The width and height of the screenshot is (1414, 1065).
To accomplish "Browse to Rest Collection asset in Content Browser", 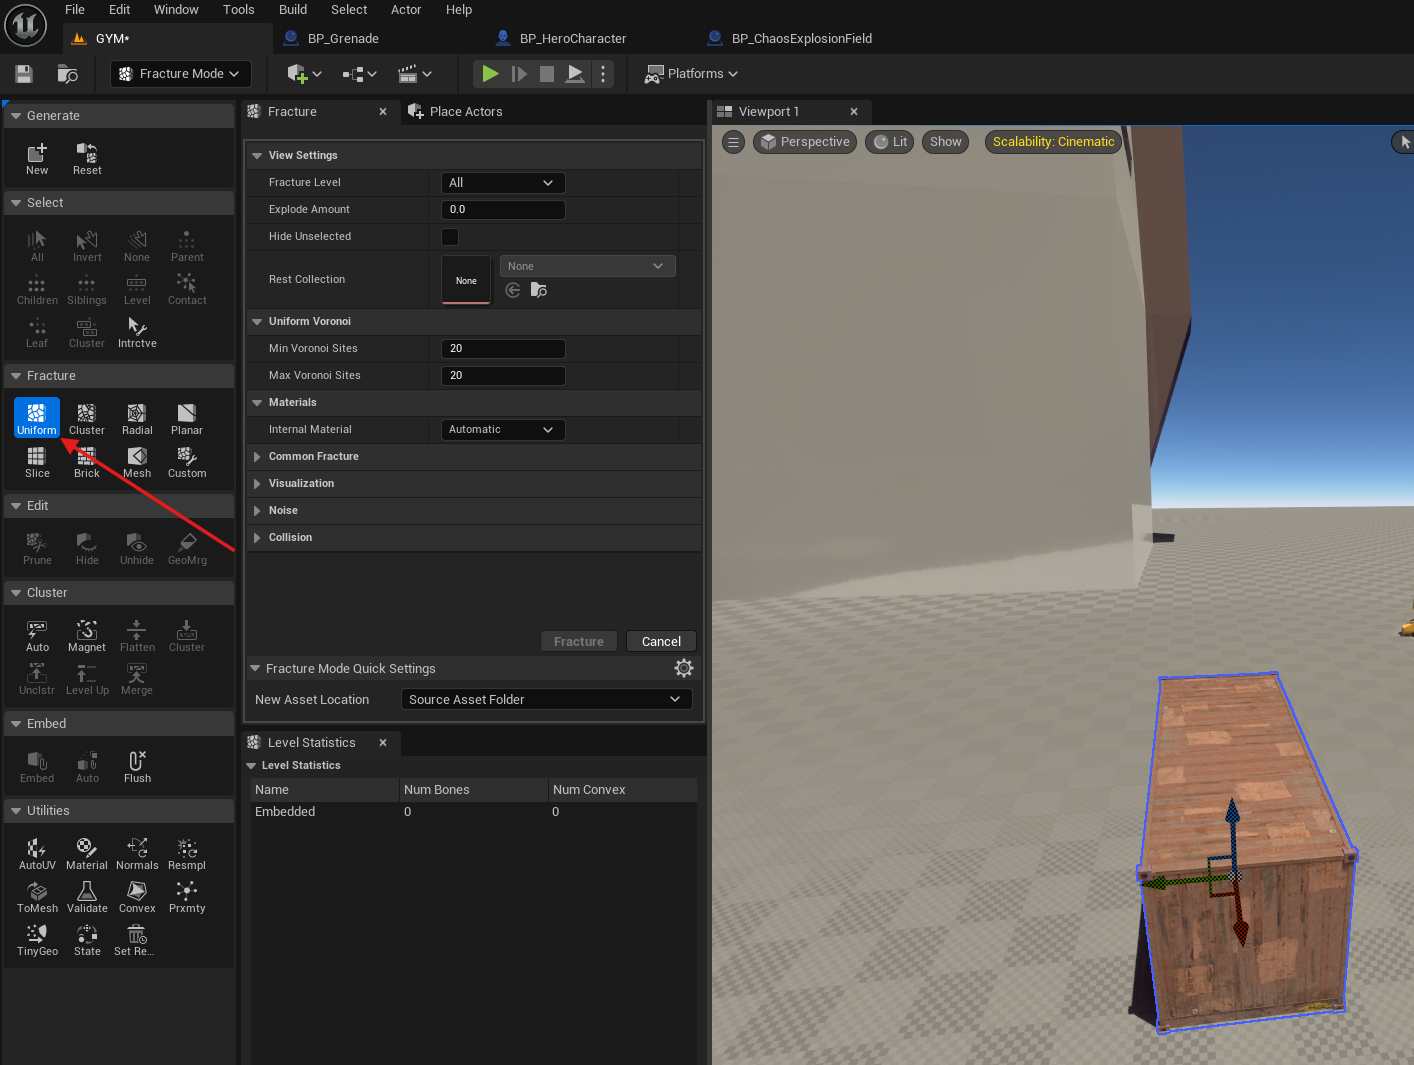I will click(x=539, y=290).
